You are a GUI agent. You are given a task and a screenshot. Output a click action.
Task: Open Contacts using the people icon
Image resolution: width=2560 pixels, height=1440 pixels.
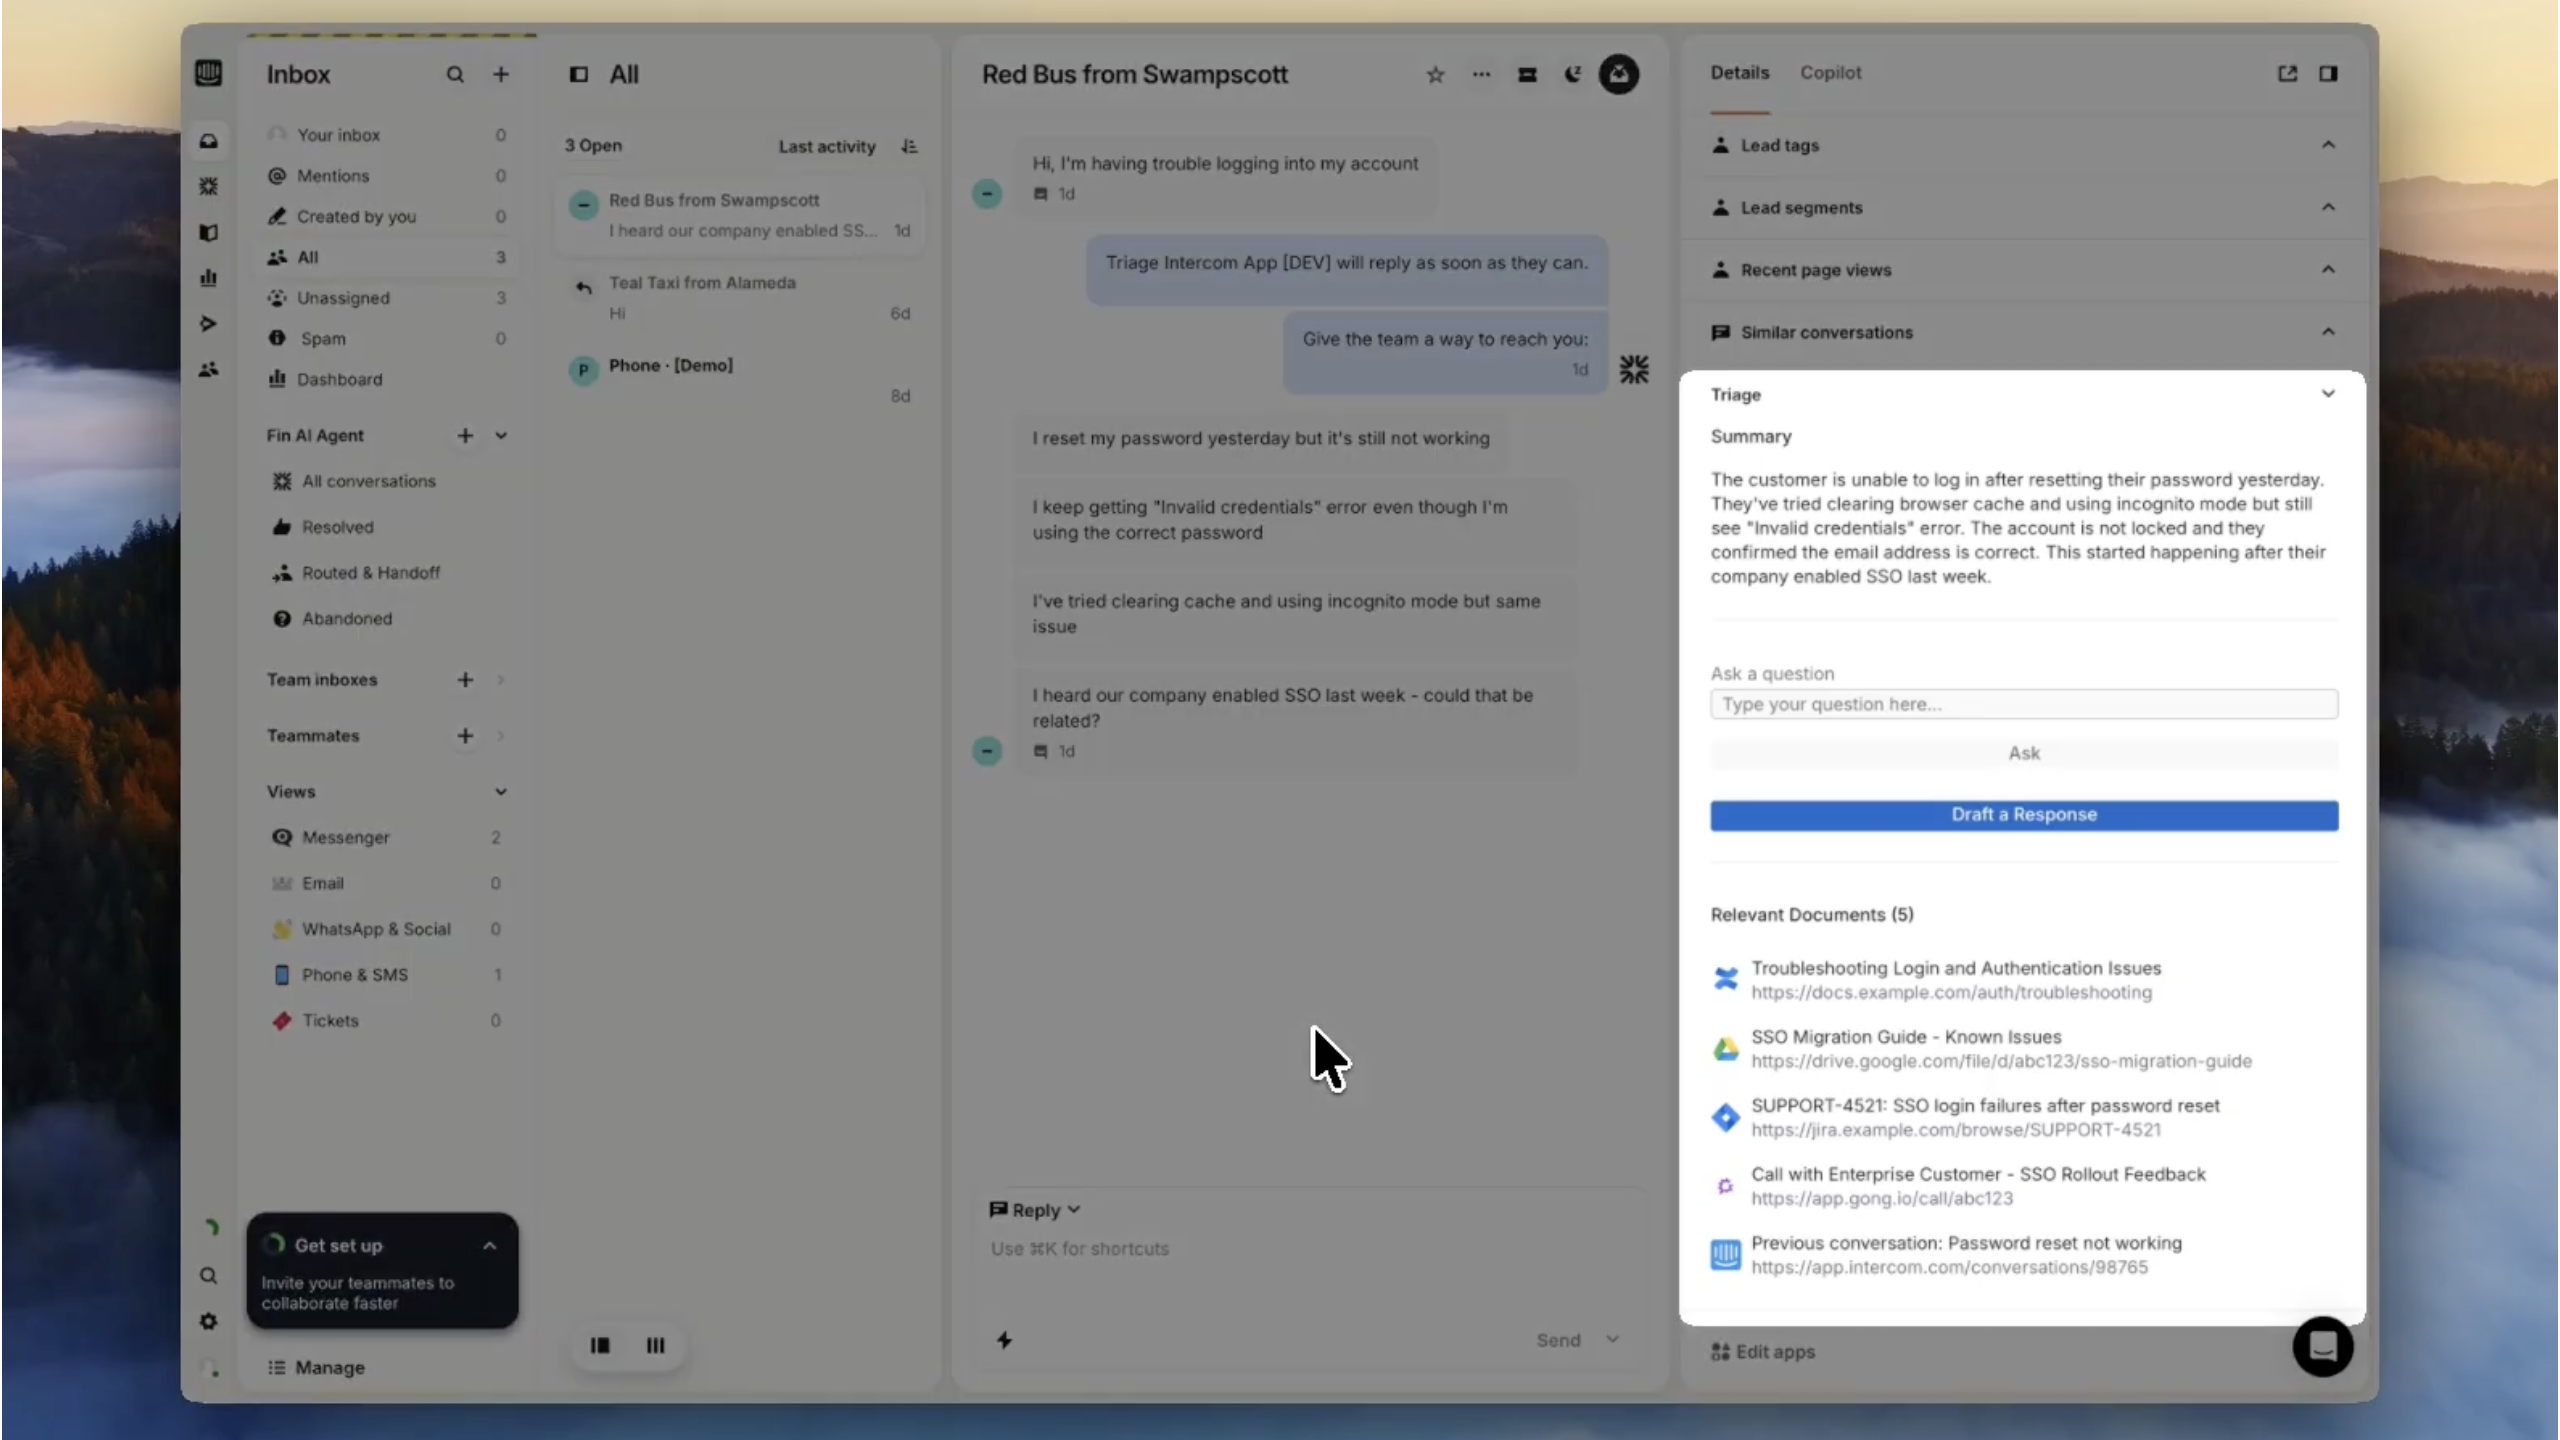(x=209, y=370)
